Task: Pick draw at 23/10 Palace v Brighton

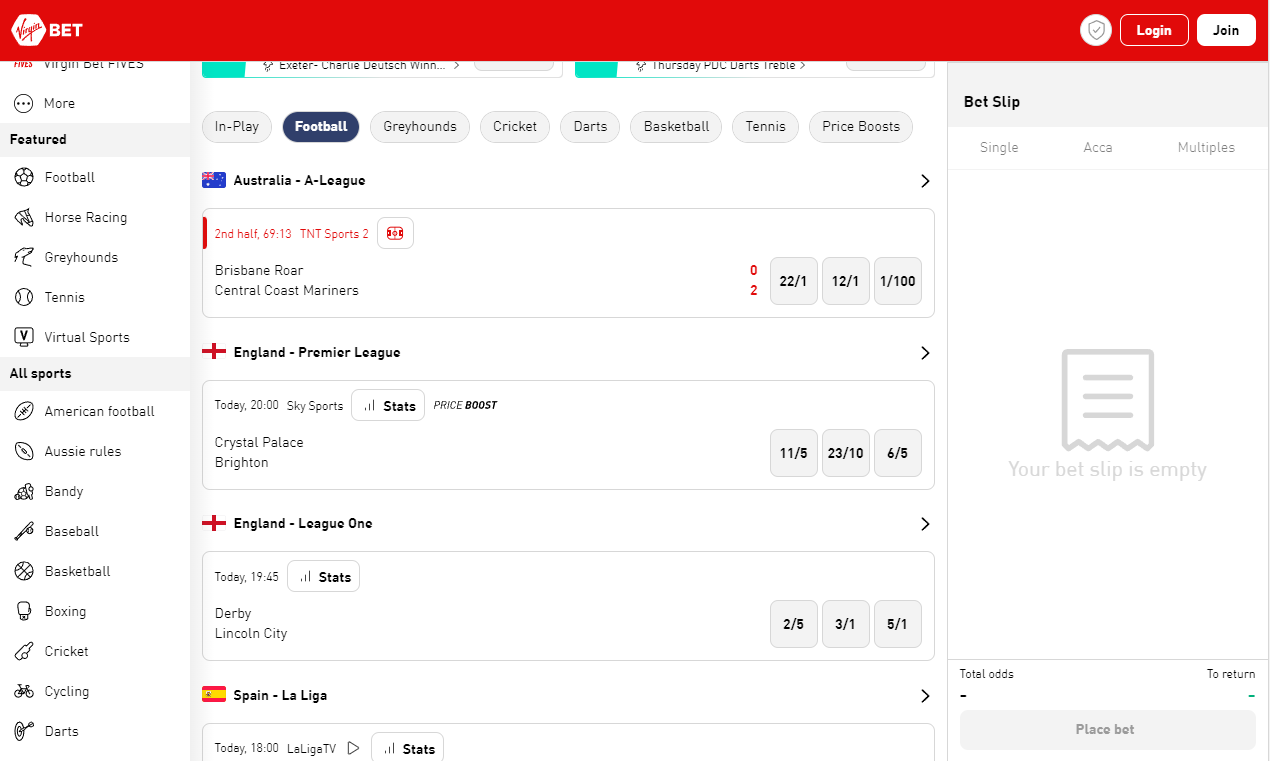Action: [846, 453]
